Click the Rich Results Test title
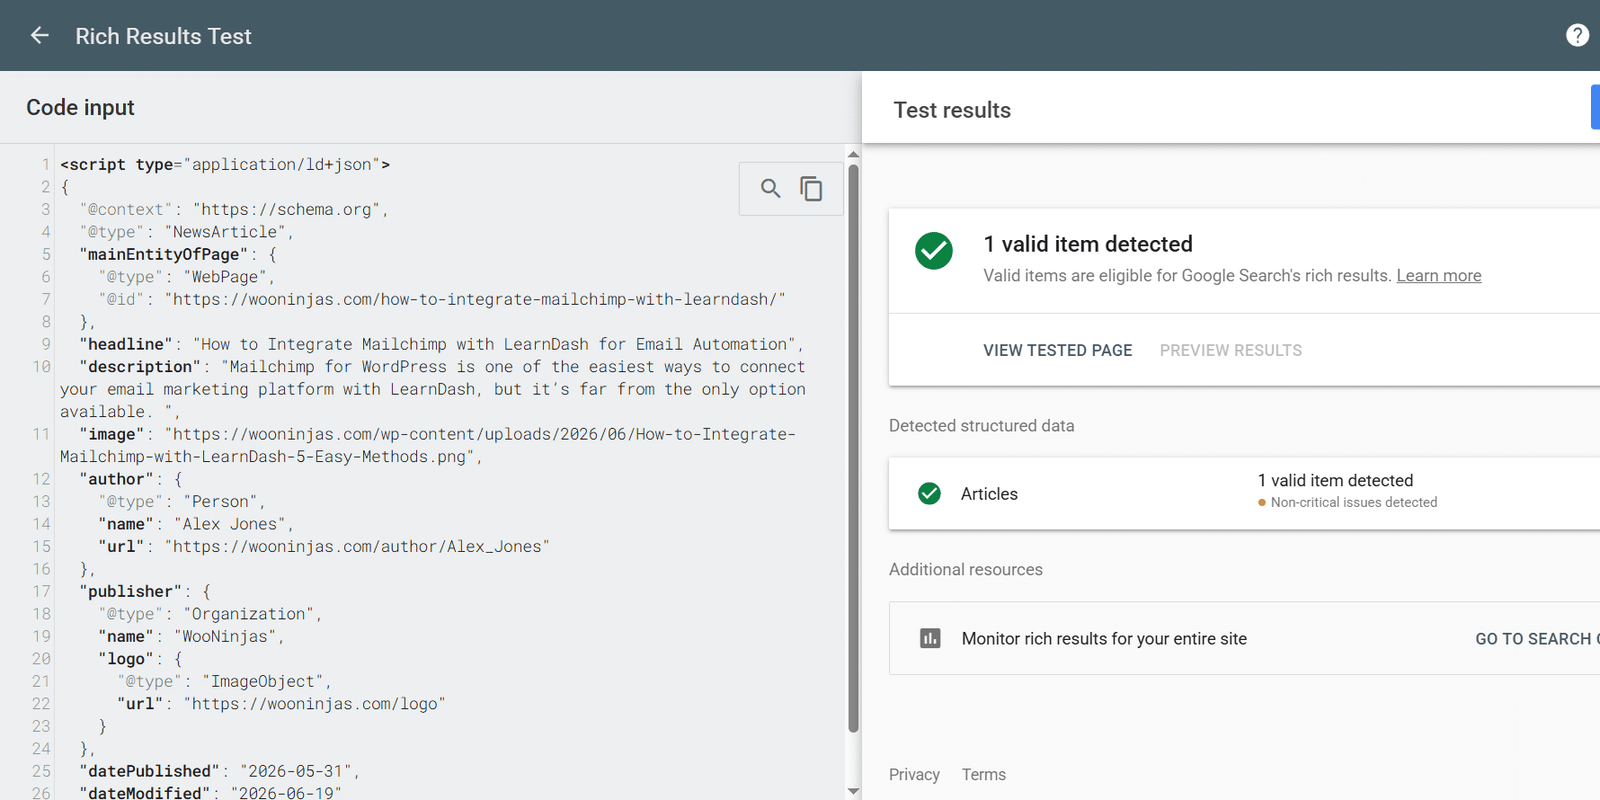Image resolution: width=1600 pixels, height=800 pixels. click(163, 36)
